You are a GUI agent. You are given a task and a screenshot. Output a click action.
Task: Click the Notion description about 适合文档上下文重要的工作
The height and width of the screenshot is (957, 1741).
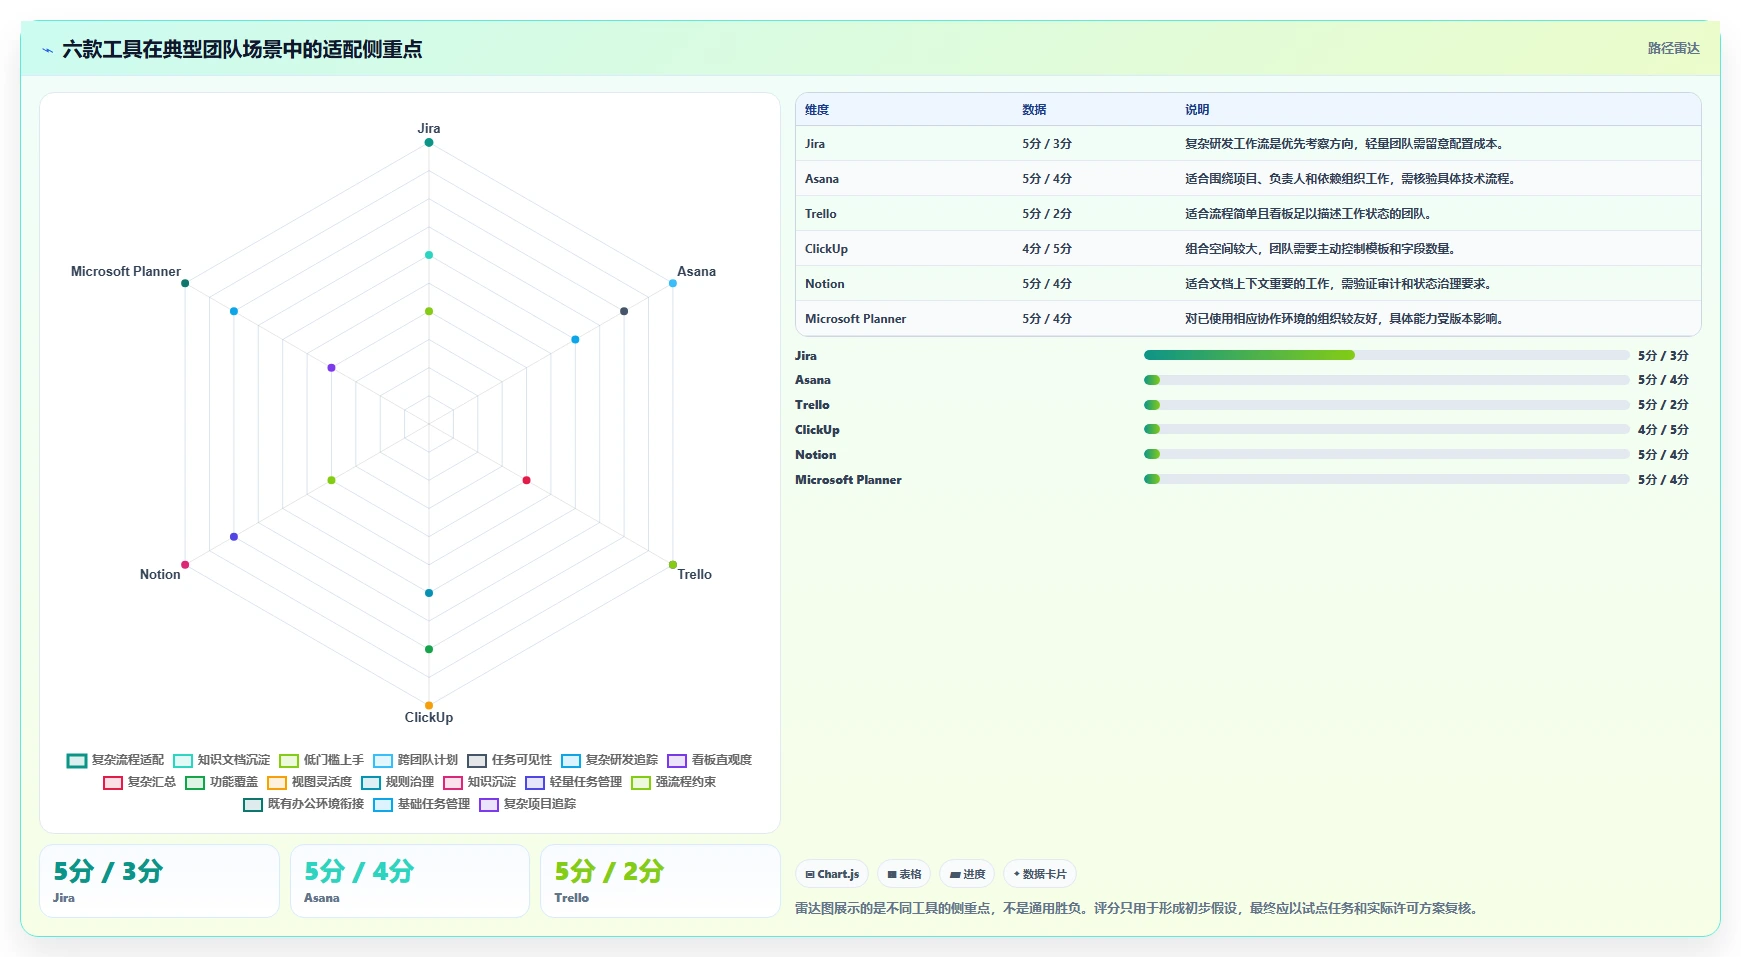pyautogui.click(x=1340, y=284)
